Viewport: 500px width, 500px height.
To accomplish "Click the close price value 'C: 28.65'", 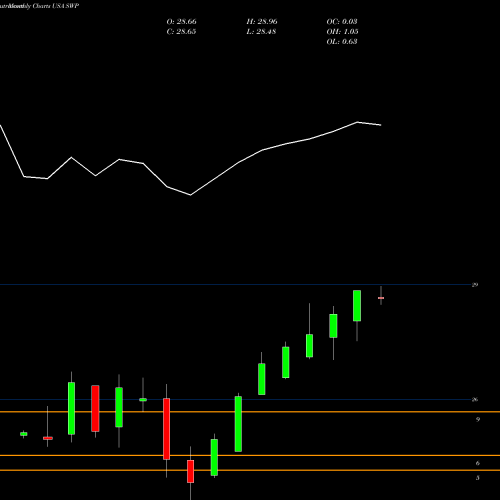I will pyautogui.click(x=181, y=32).
